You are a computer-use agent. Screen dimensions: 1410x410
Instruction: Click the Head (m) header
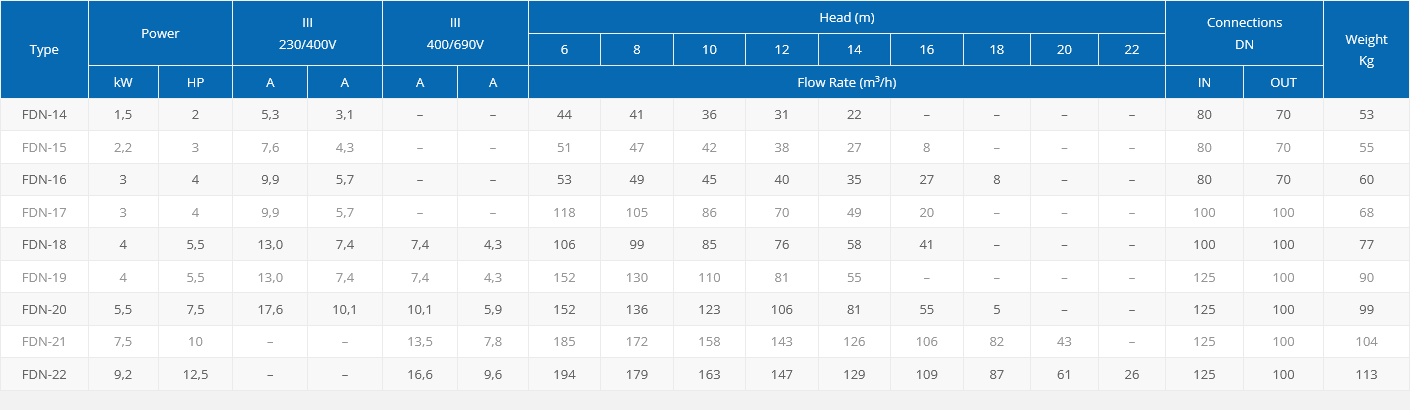point(847,17)
